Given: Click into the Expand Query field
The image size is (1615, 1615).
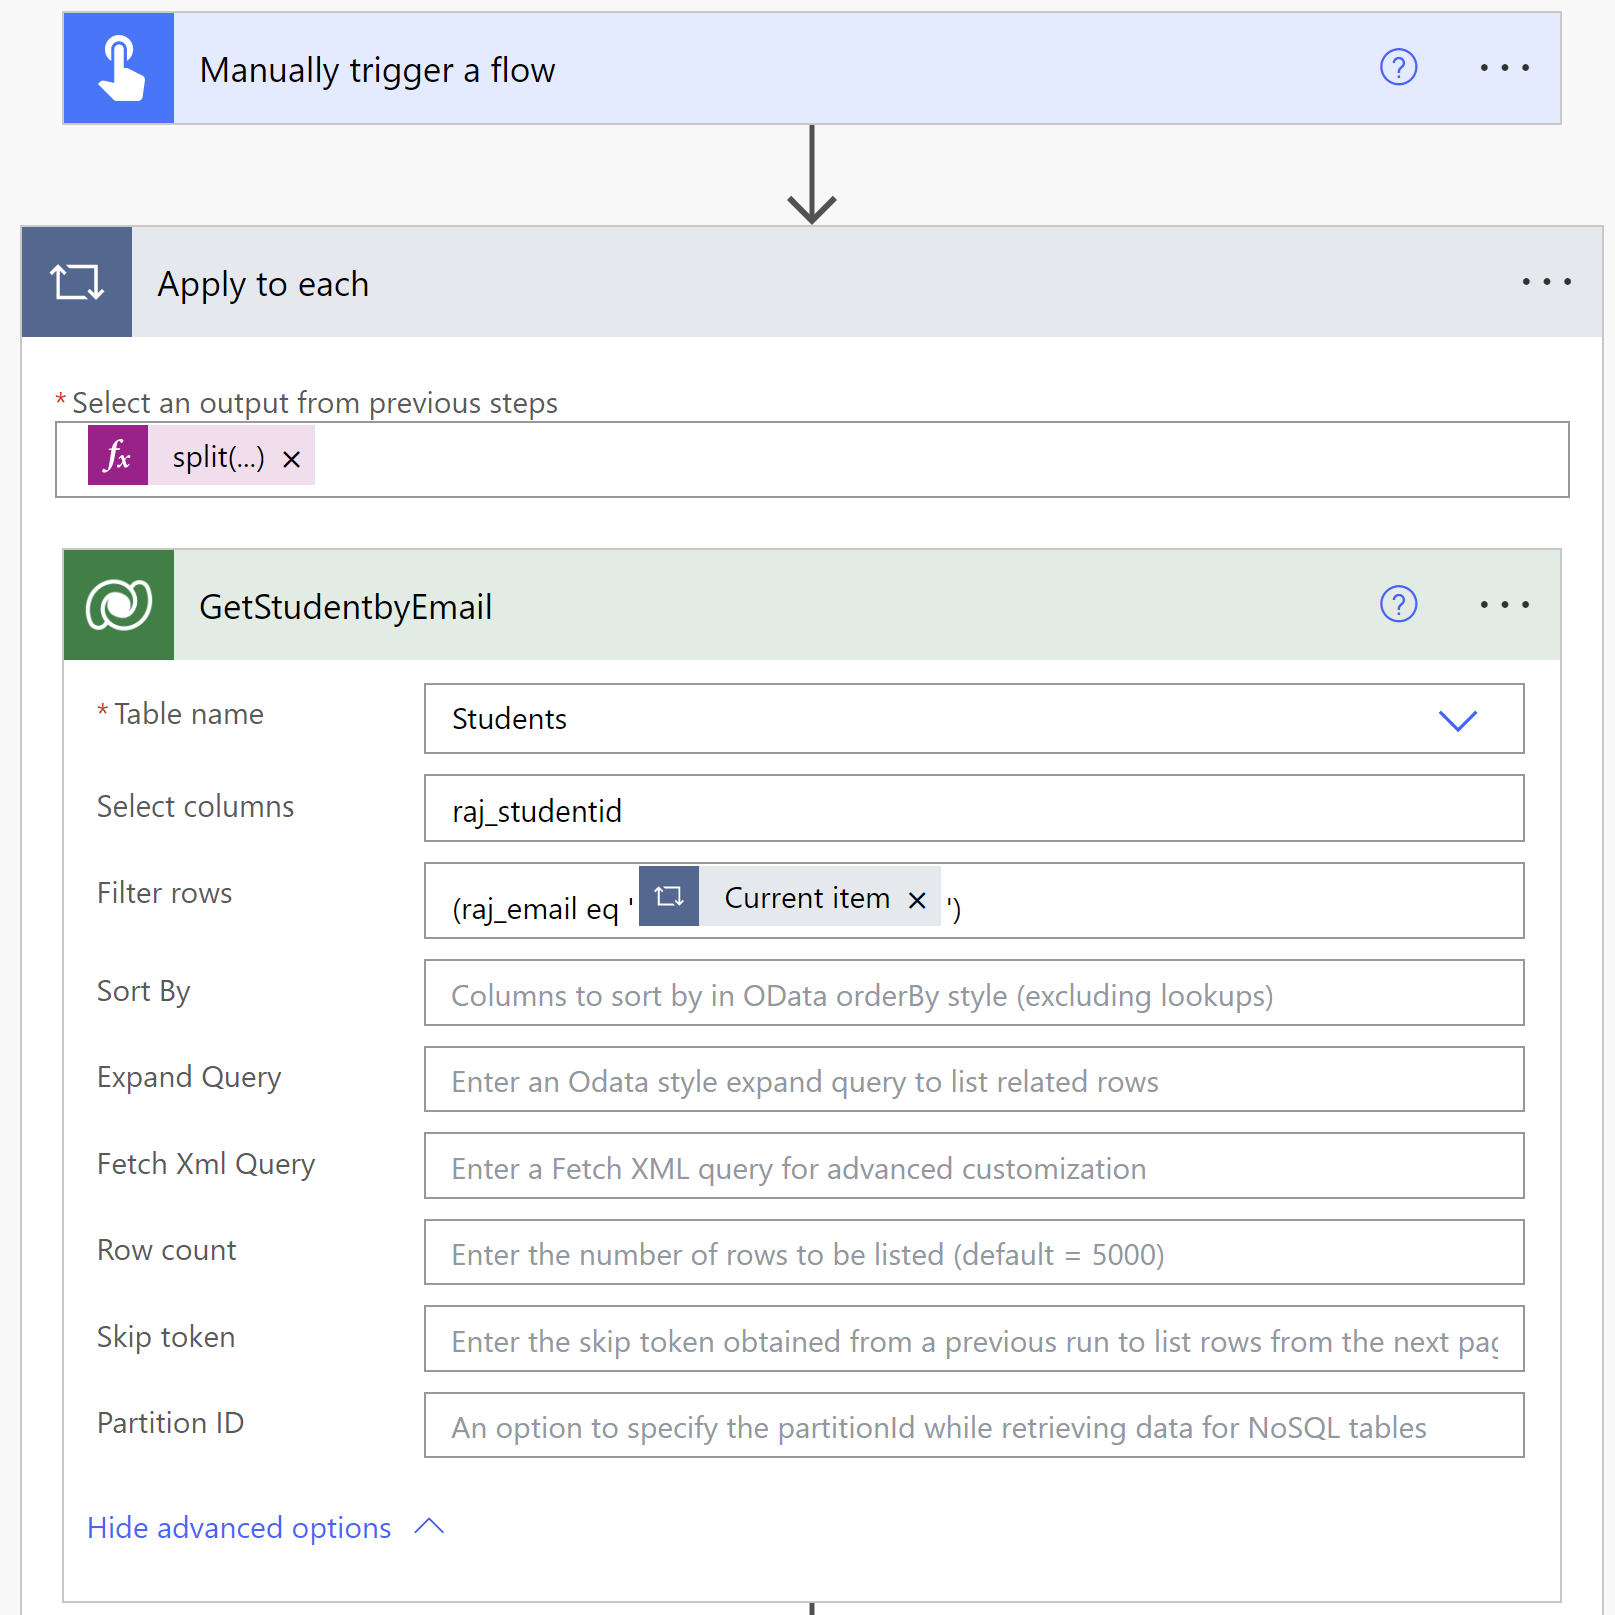Looking at the screenshot, I should [972, 1080].
